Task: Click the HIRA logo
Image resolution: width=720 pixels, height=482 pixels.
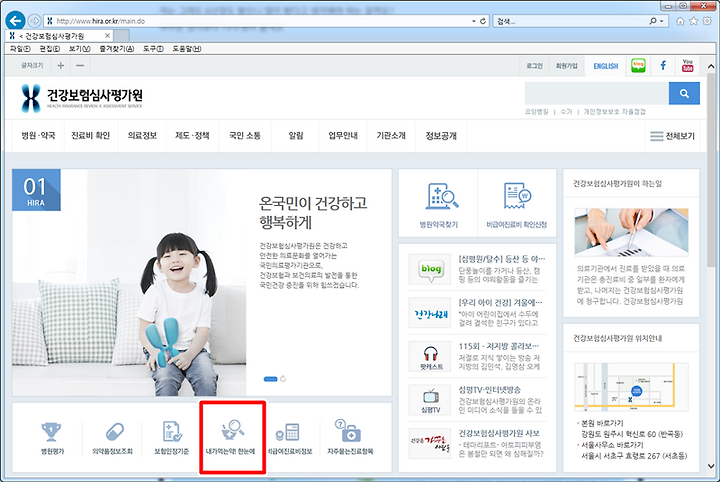Action: tap(82, 98)
